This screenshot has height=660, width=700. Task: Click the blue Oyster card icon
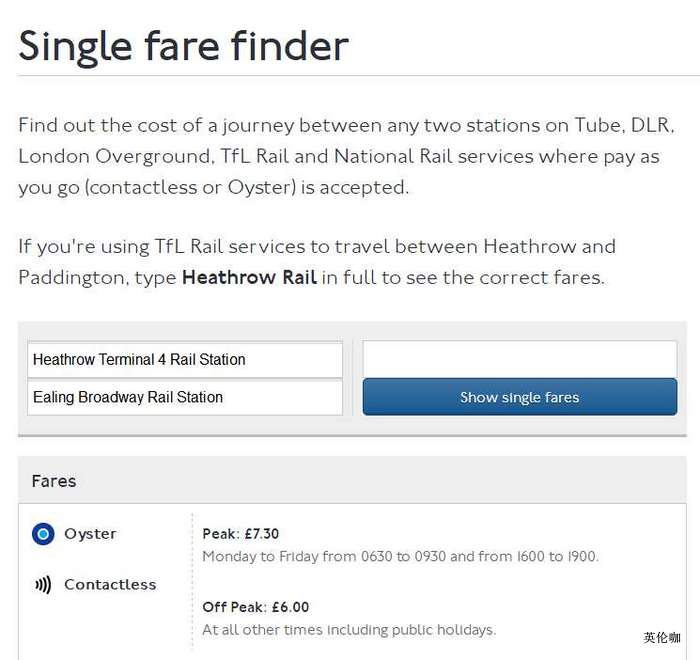[42, 534]
